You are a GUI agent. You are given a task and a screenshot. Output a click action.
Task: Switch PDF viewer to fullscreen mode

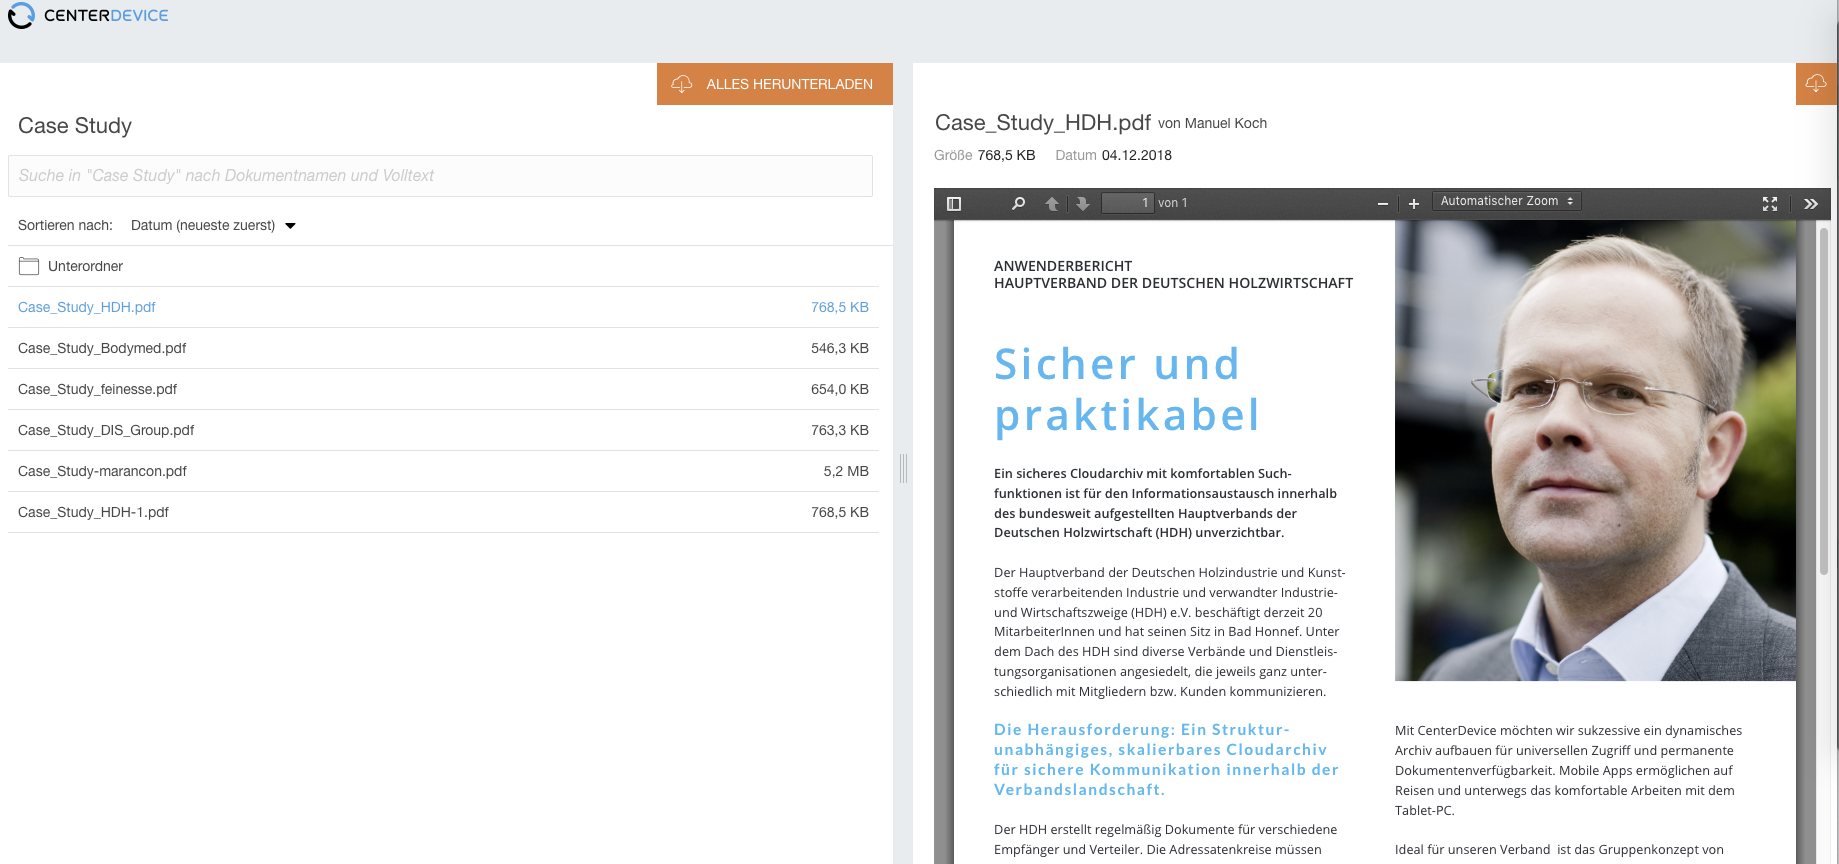click(1770, 204)
